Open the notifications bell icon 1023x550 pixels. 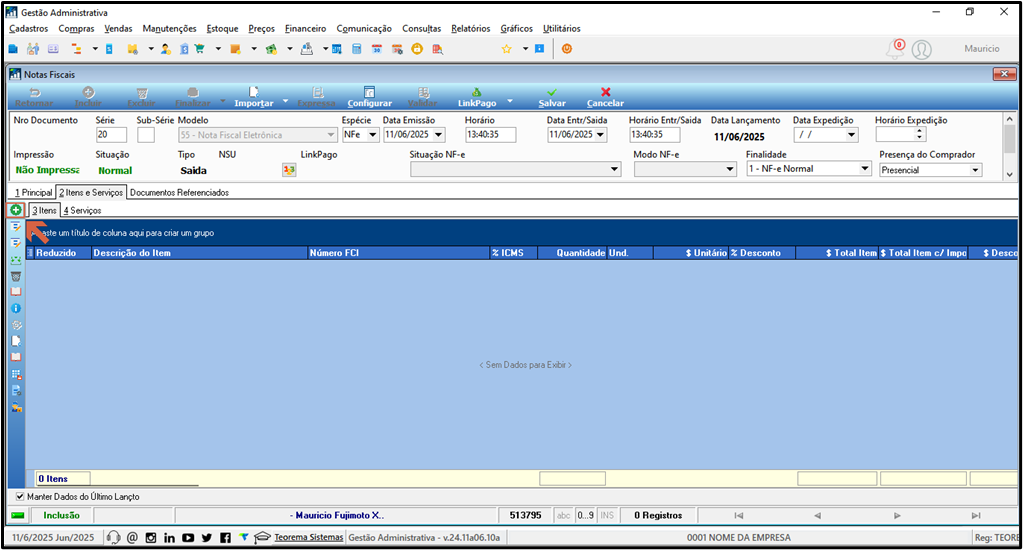(x=894, y=49)
